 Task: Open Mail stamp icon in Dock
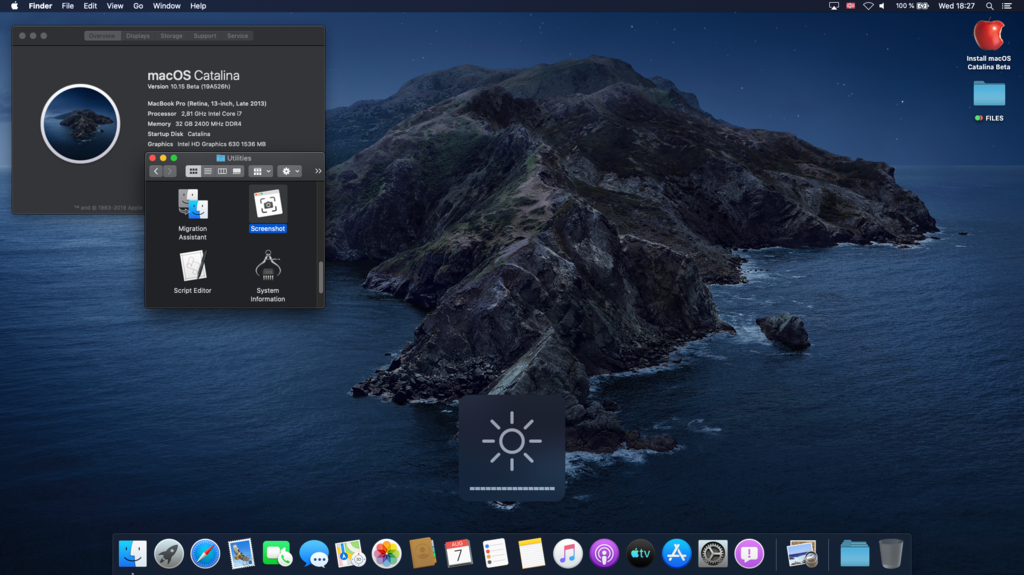coord(241,554)
